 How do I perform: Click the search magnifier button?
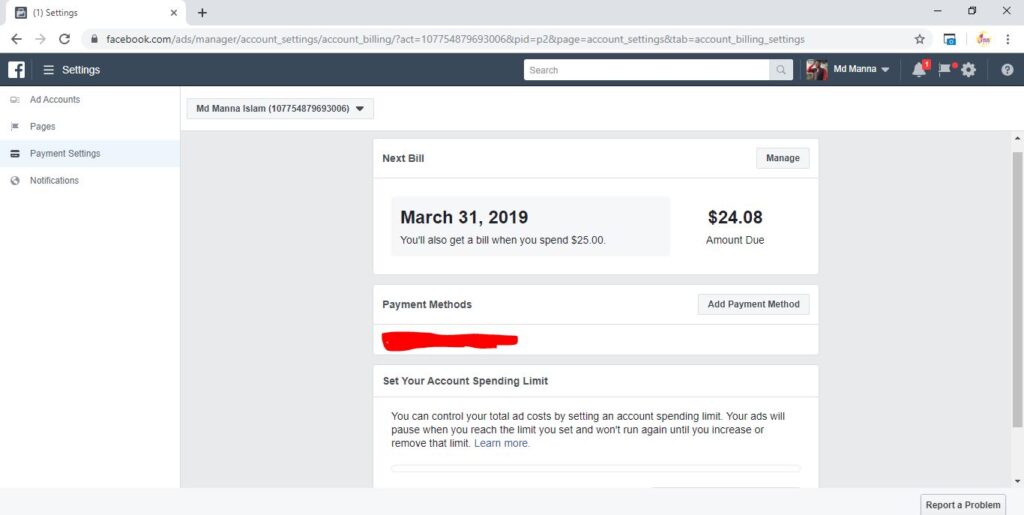(780, 70)
